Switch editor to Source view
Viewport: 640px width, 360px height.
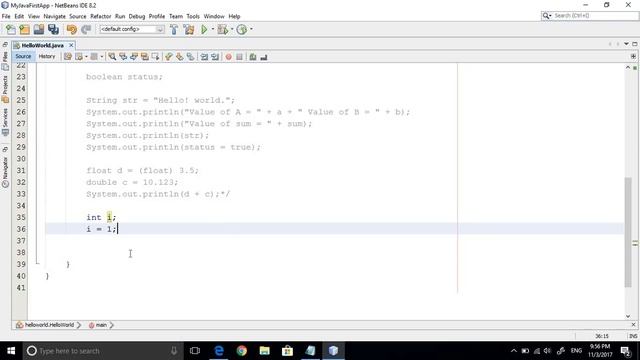pos(23,57)
